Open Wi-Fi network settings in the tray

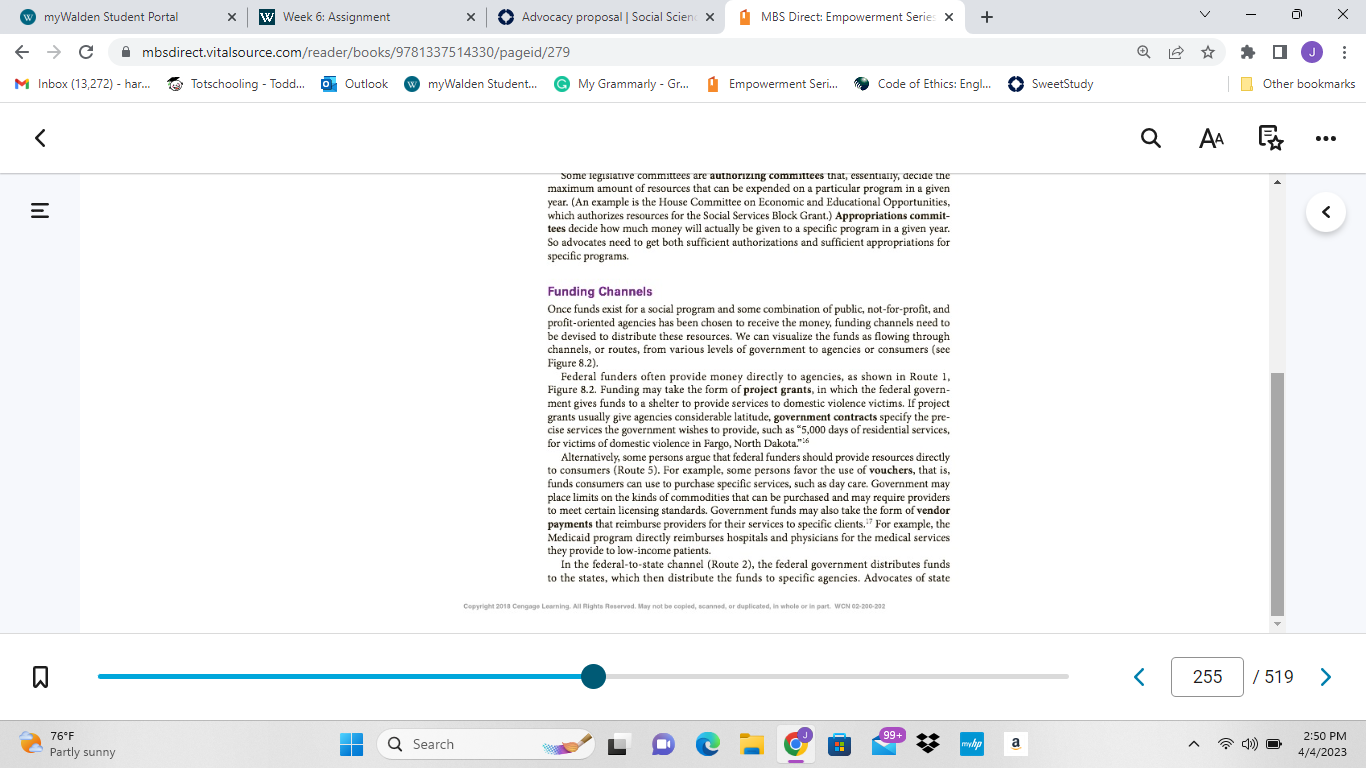coord(1225,744)
